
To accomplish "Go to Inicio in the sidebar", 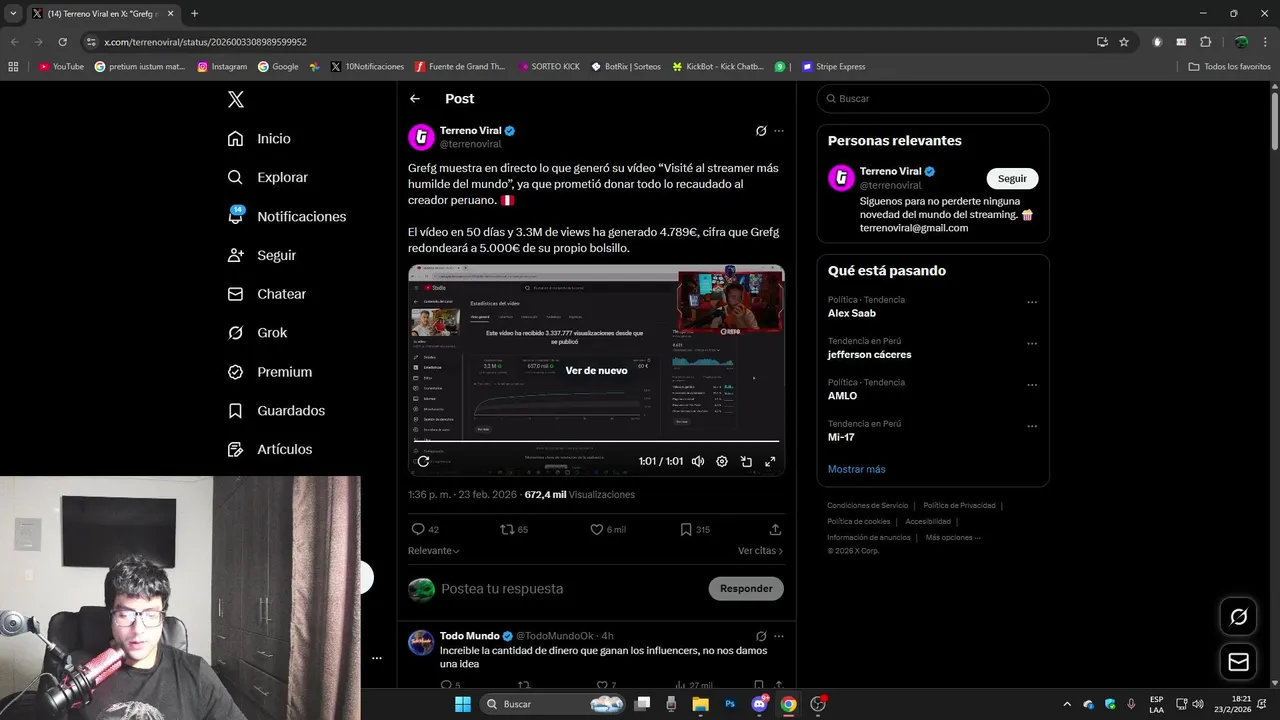I will click(x=259, y=139).
